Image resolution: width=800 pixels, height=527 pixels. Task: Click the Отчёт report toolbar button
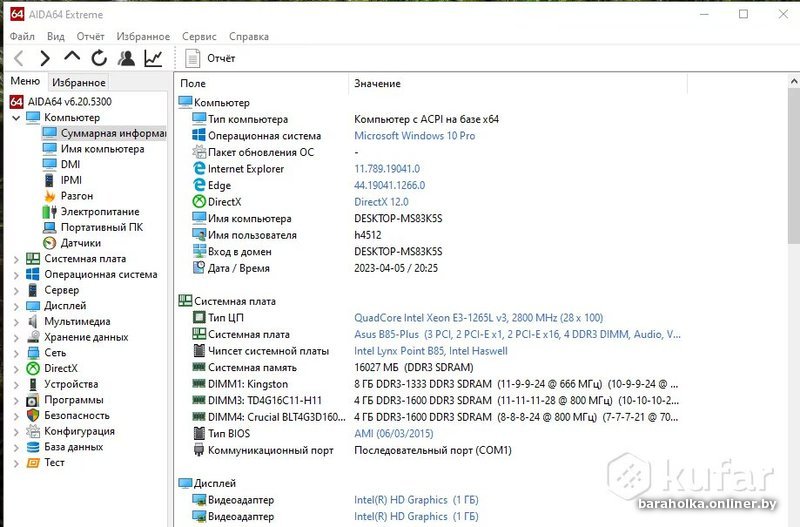(x=211, y=59)
